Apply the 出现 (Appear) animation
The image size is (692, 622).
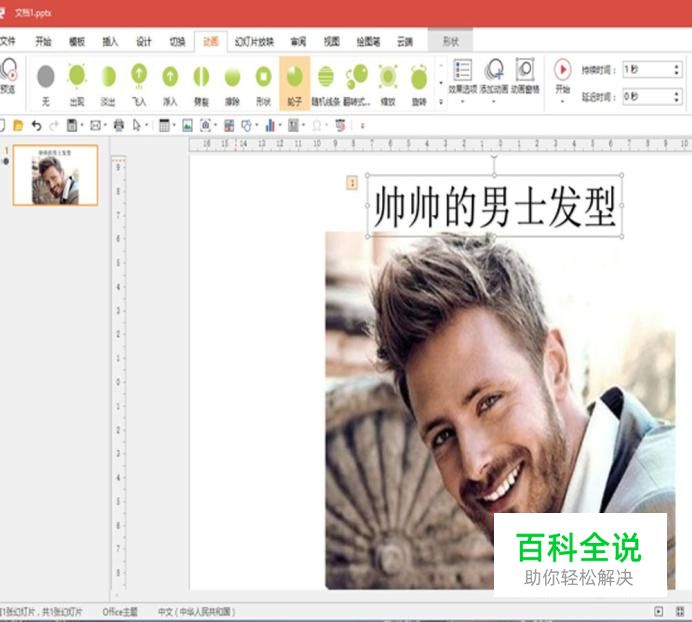point(77,79)
